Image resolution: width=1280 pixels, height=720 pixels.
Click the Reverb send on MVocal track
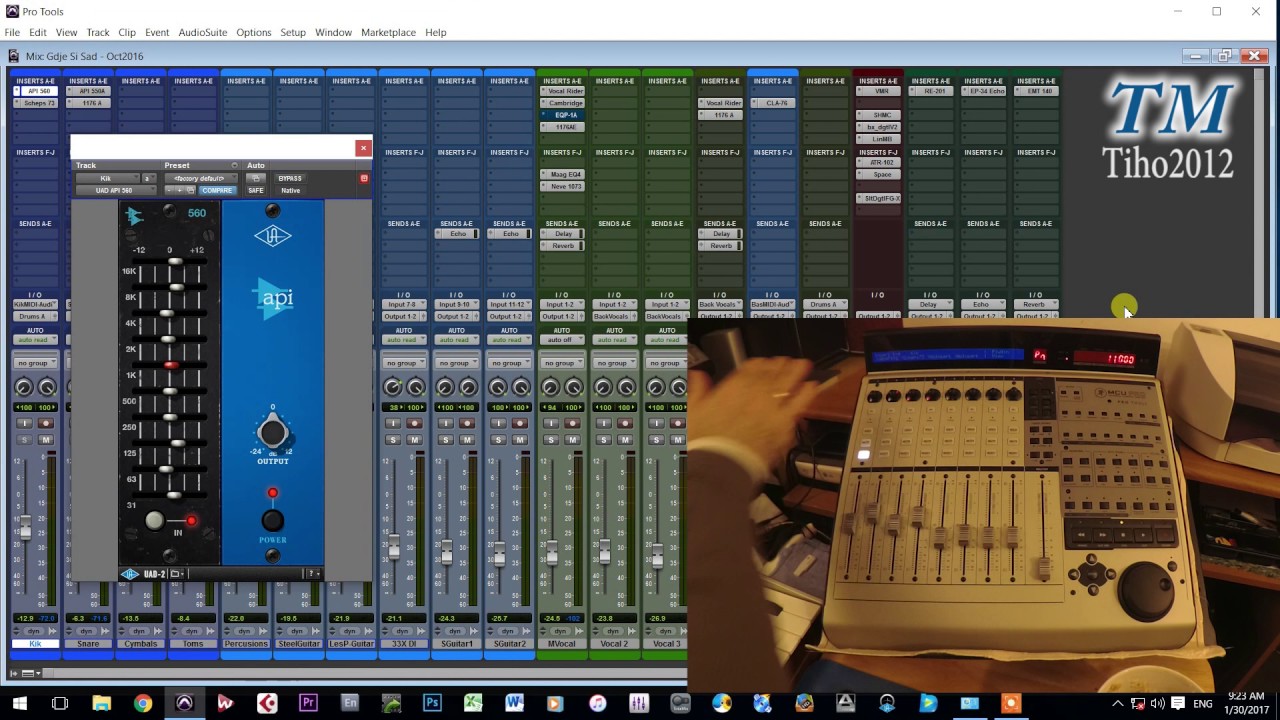563,246
